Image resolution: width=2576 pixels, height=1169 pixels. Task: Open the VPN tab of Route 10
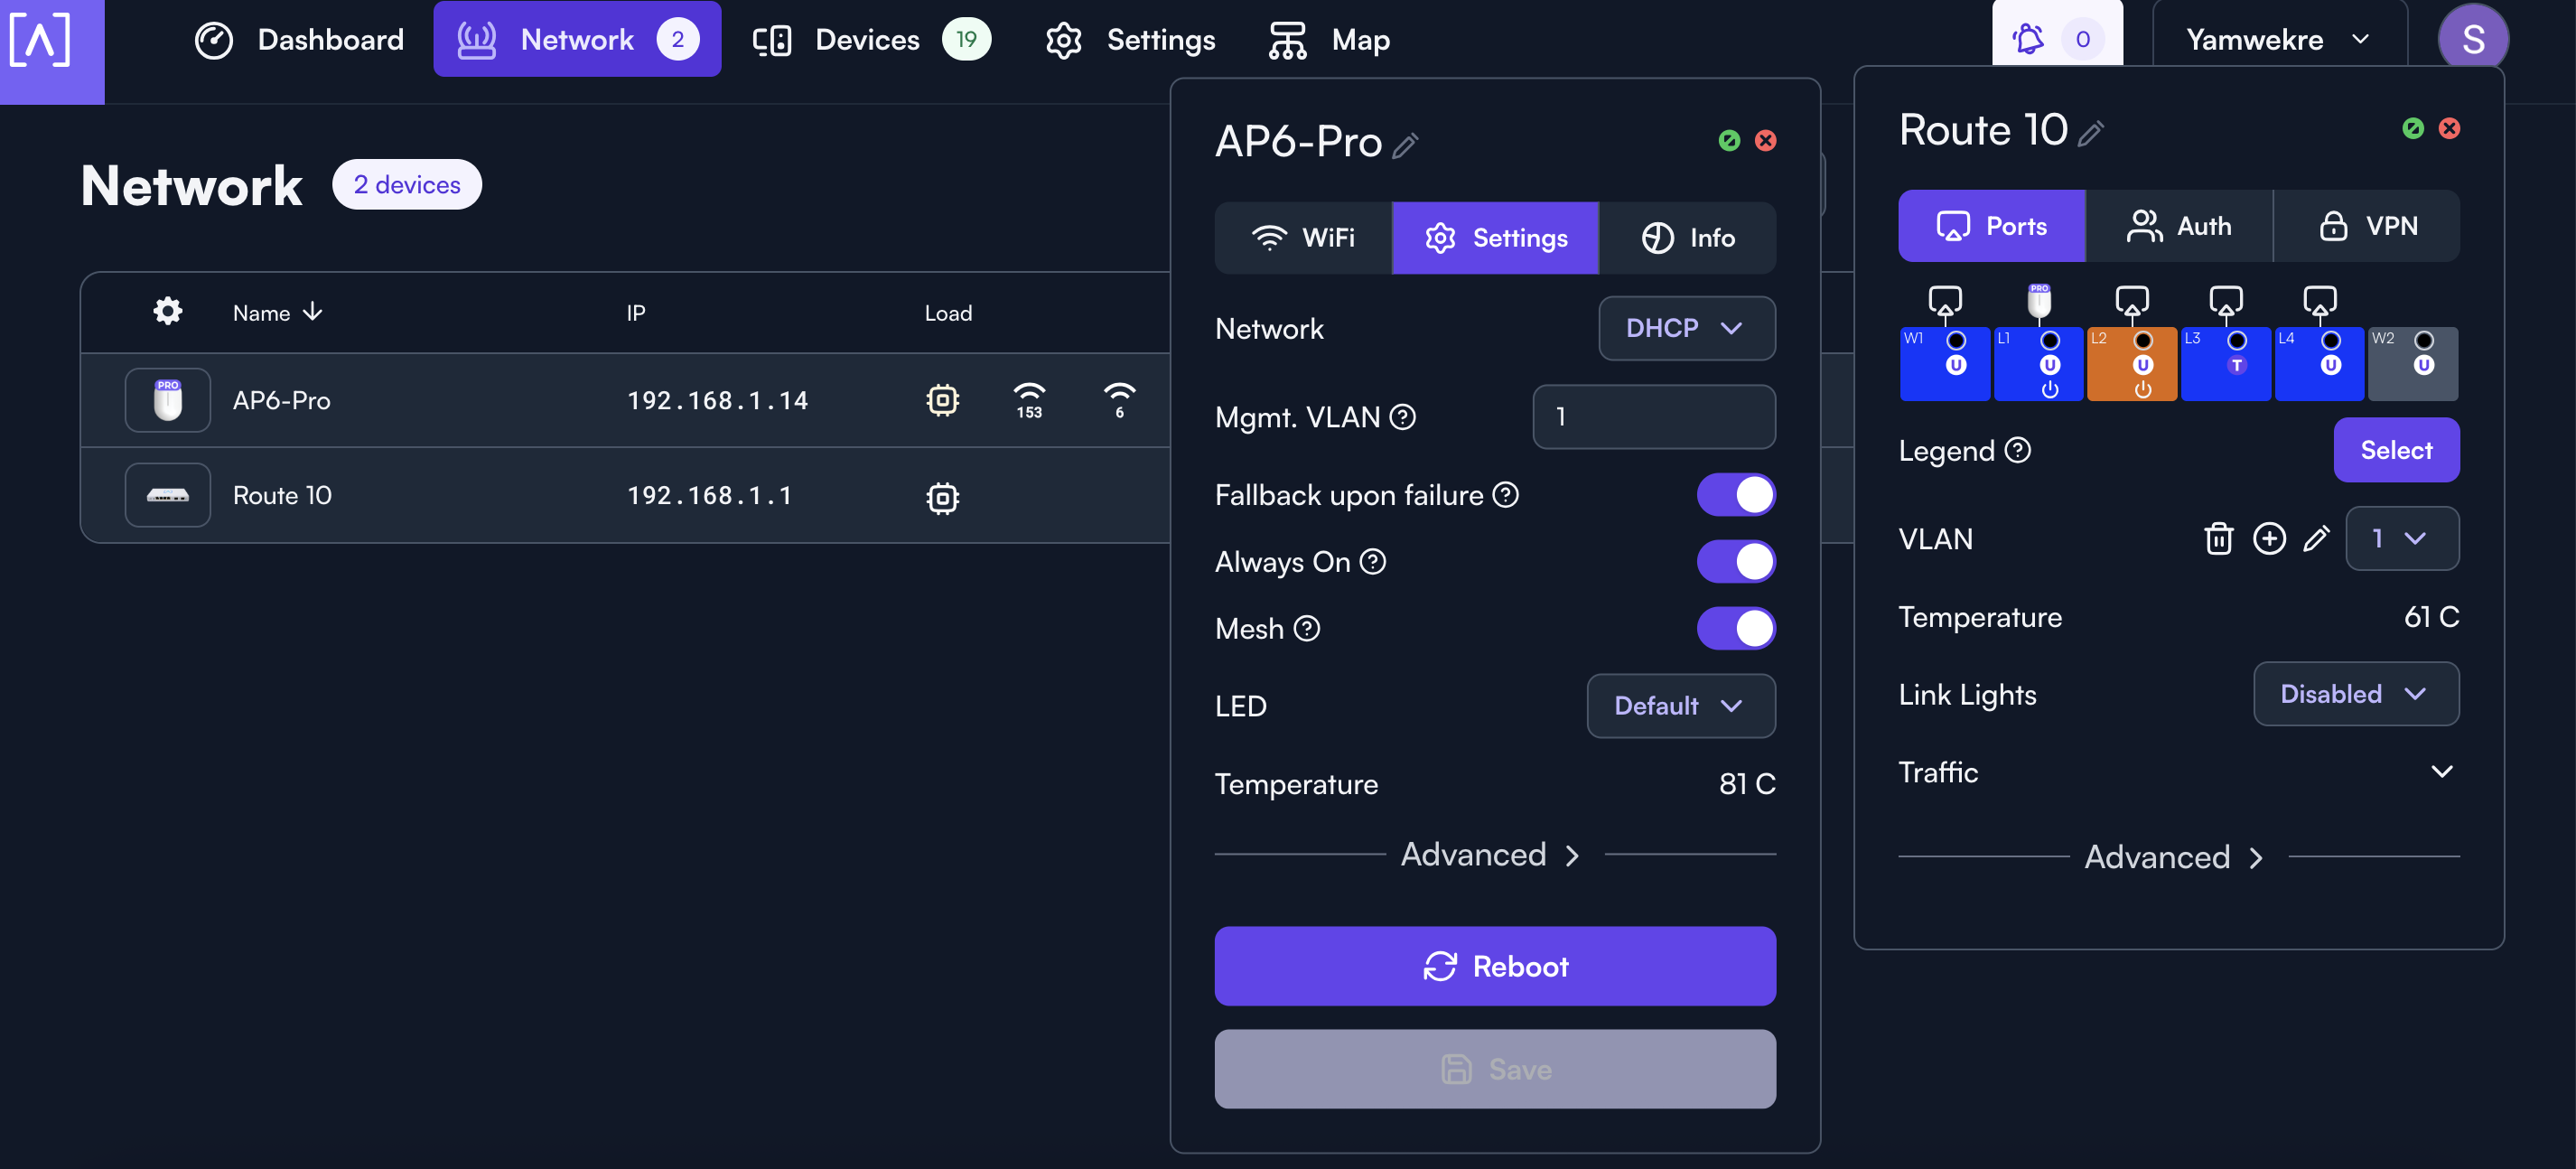coord(2367,226)
